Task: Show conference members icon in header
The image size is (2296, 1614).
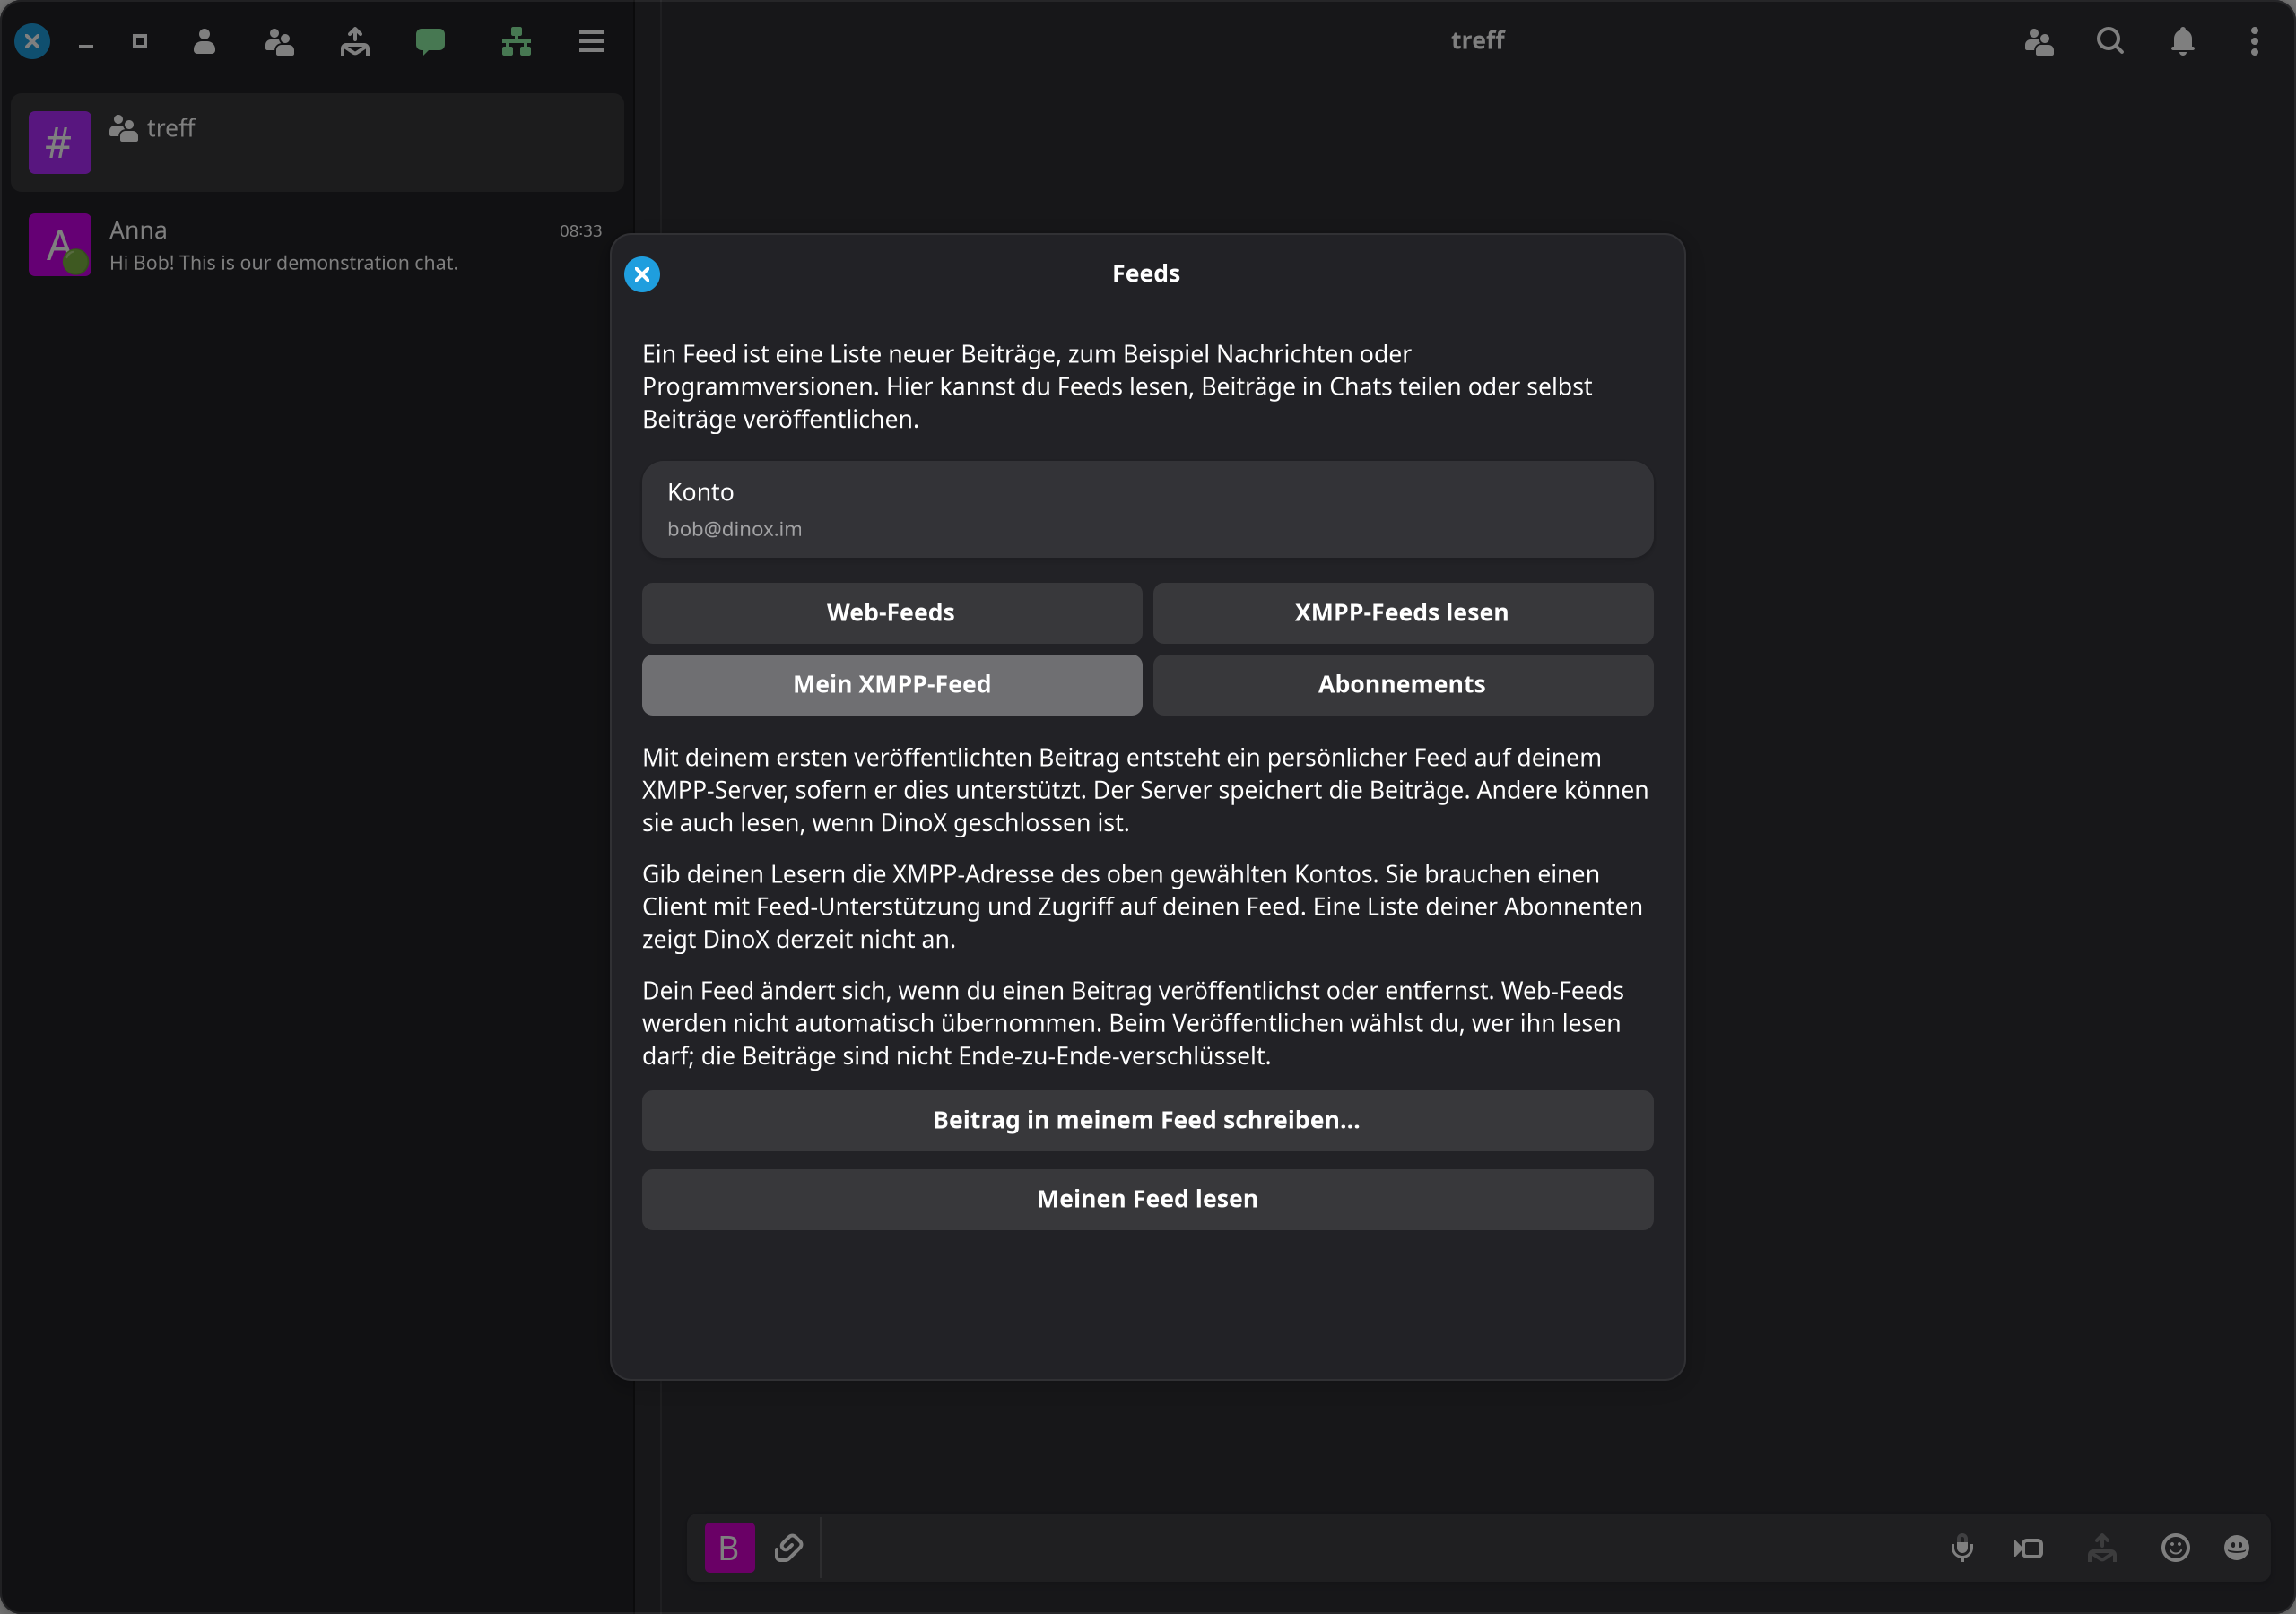Action: (2039, 41)
